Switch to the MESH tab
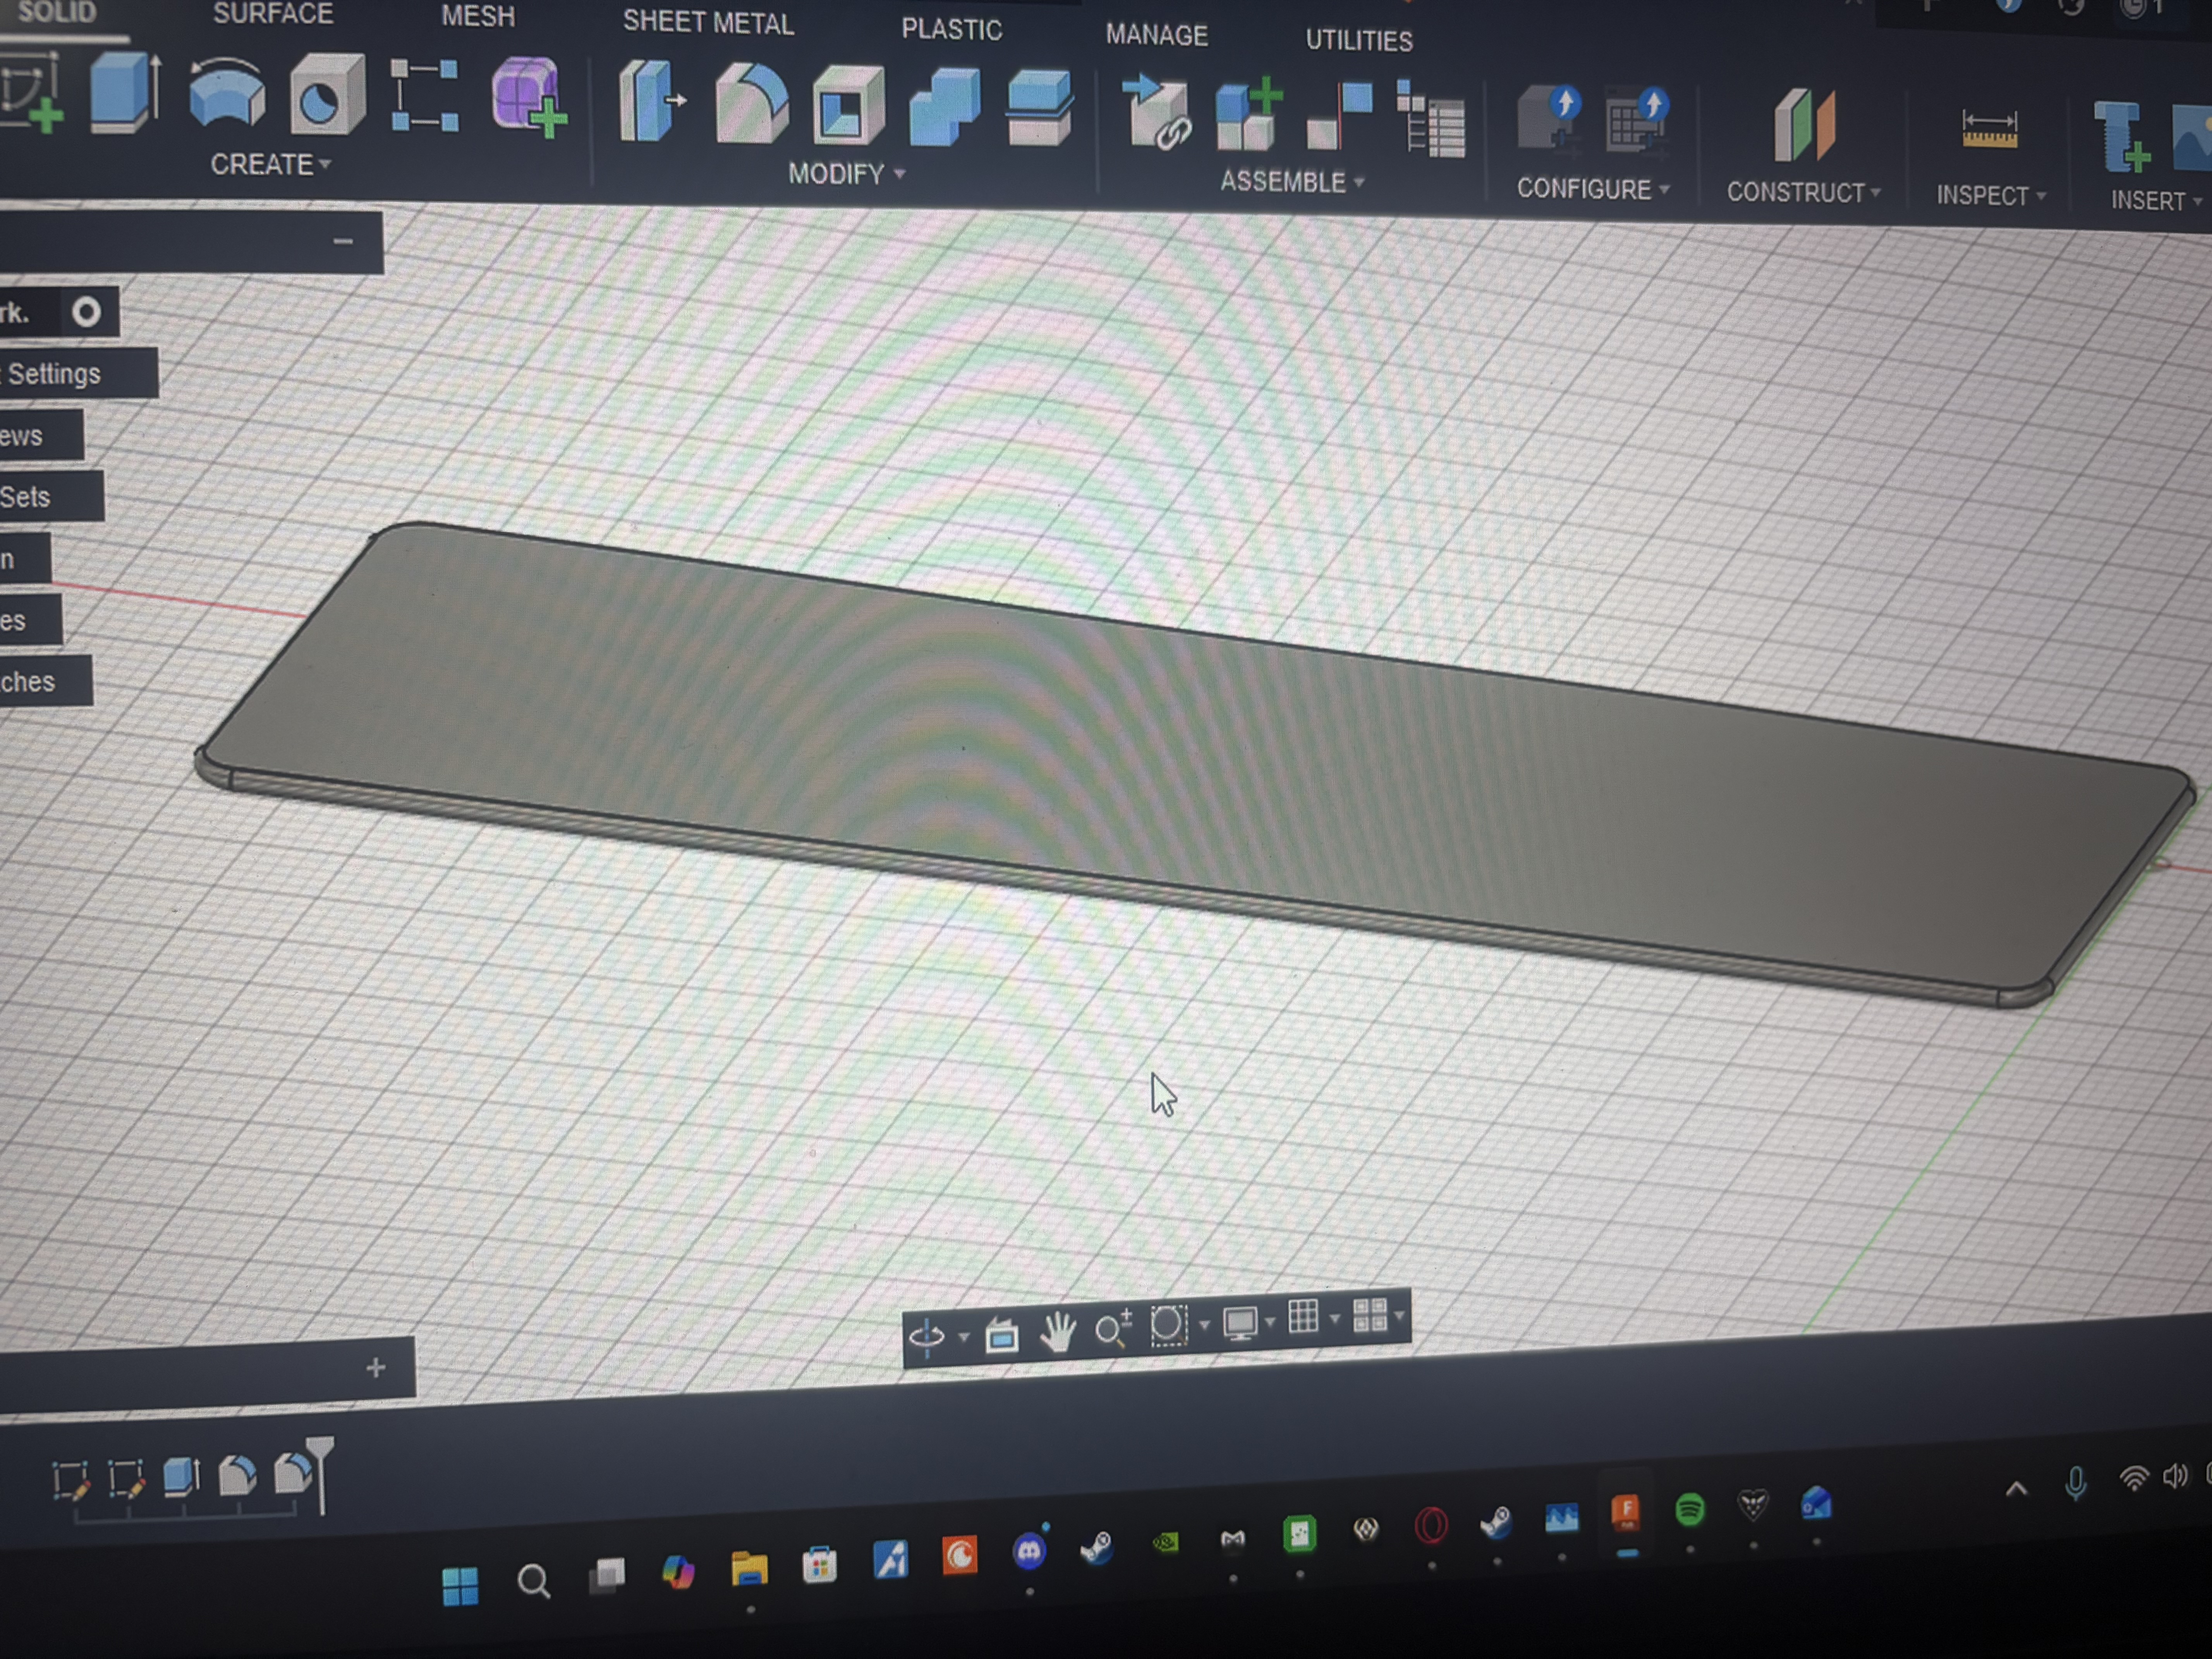This screenshot has width=2212, height=1659. [478, 17]
